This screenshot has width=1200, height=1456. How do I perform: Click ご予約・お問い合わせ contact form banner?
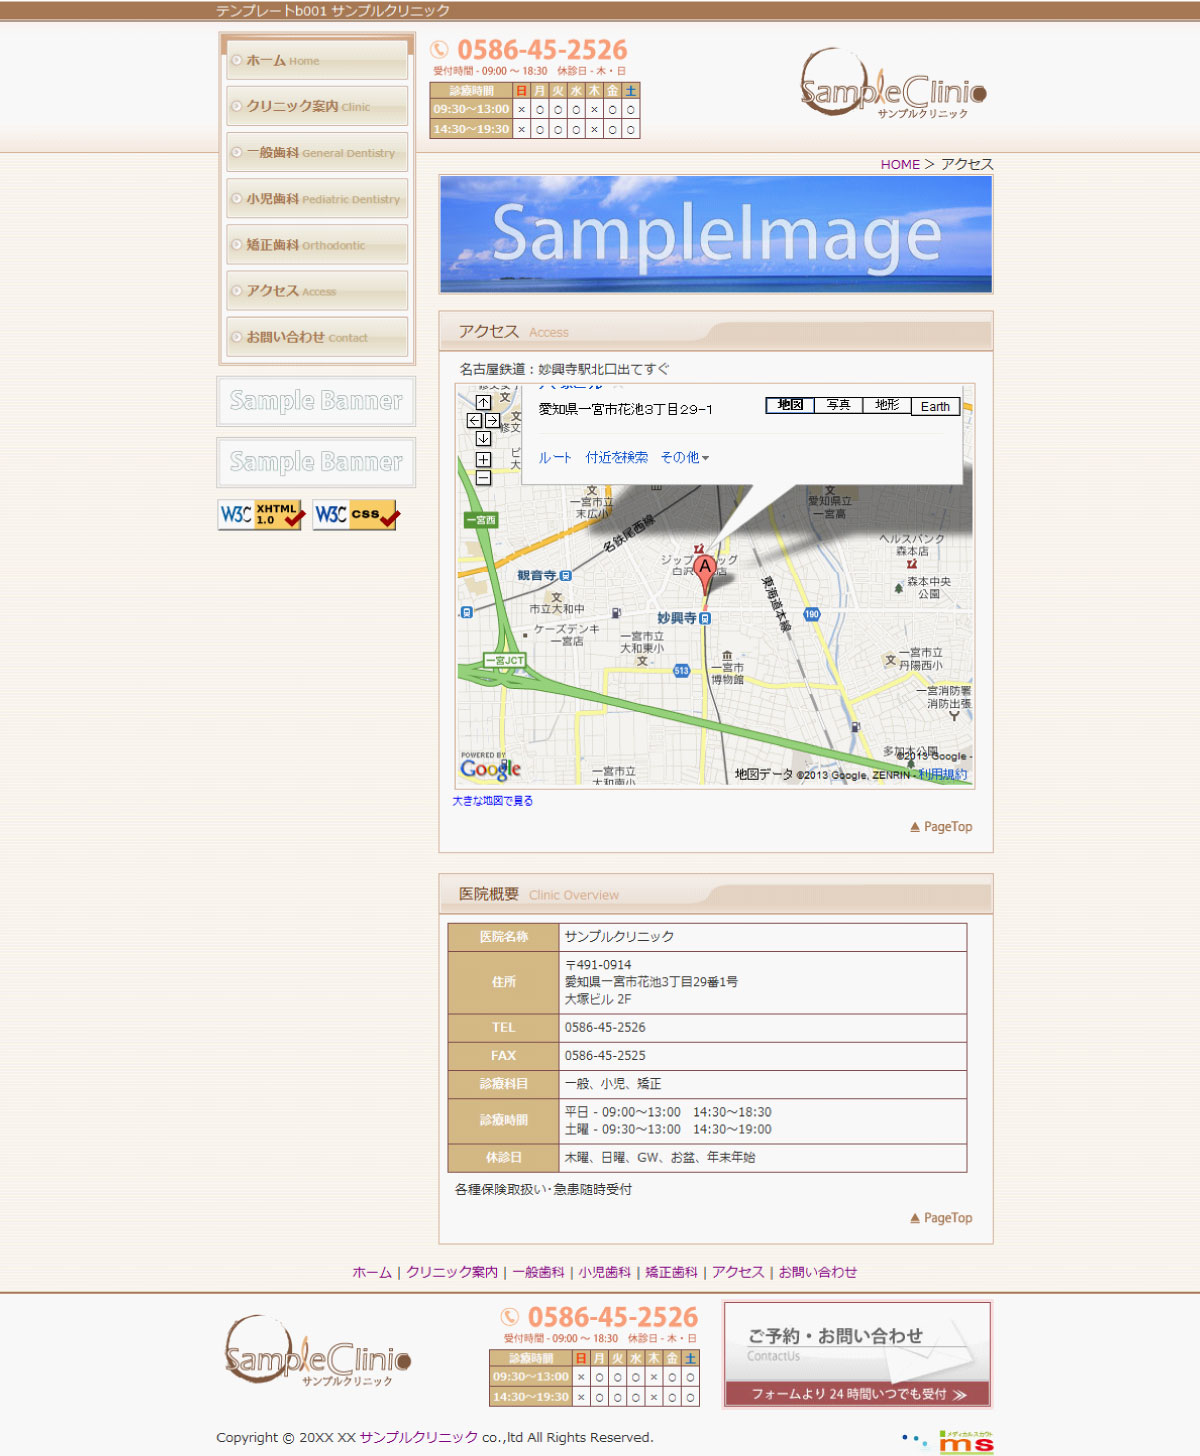[x=857, y=1354]
